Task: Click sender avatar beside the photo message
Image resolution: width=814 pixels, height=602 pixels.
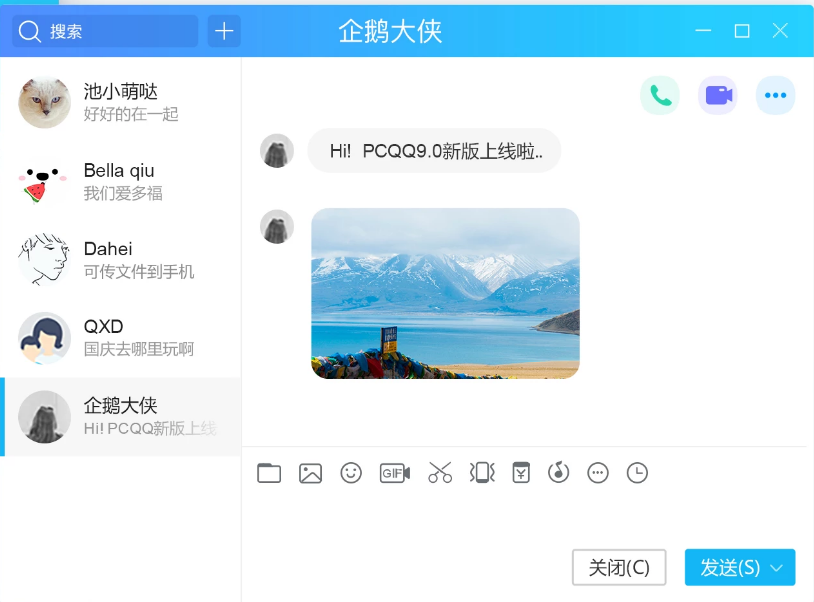Action: click(277, 227)
